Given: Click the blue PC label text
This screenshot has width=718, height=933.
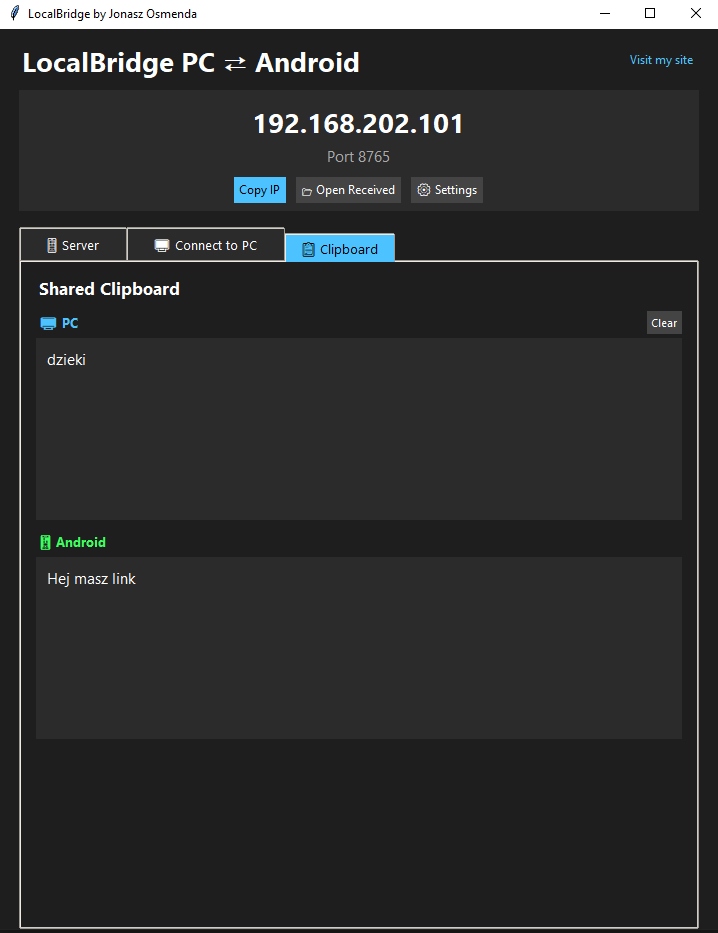Looking at the screenshot, I should [70, 323].
